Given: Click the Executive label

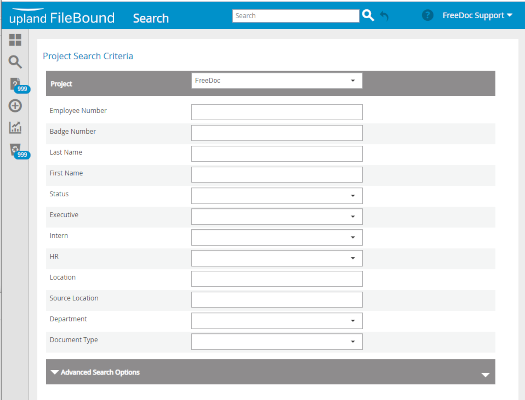Looking at the screenshot, I should (64, 215).
